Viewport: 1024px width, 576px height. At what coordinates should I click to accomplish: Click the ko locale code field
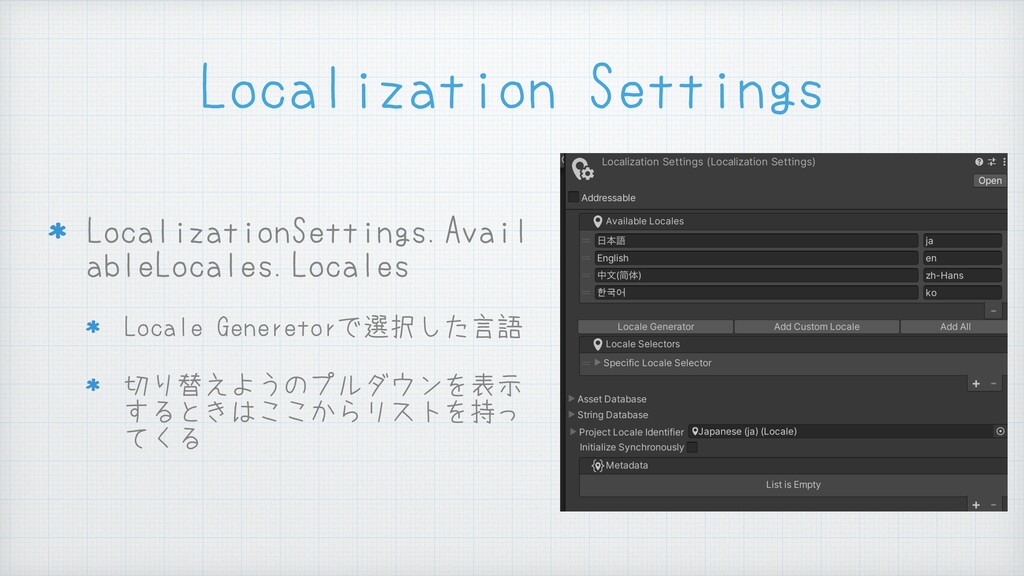[962, 293]
